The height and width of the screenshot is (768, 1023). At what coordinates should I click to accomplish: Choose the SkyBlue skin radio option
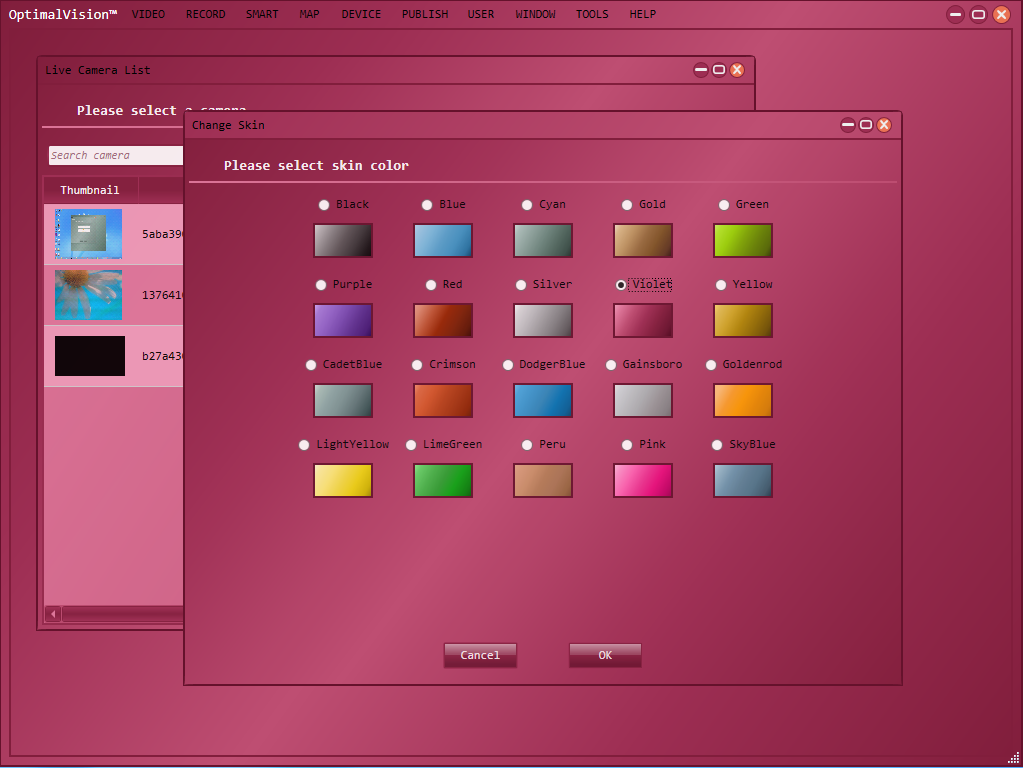pyautogui.click(x=717, y=445)
